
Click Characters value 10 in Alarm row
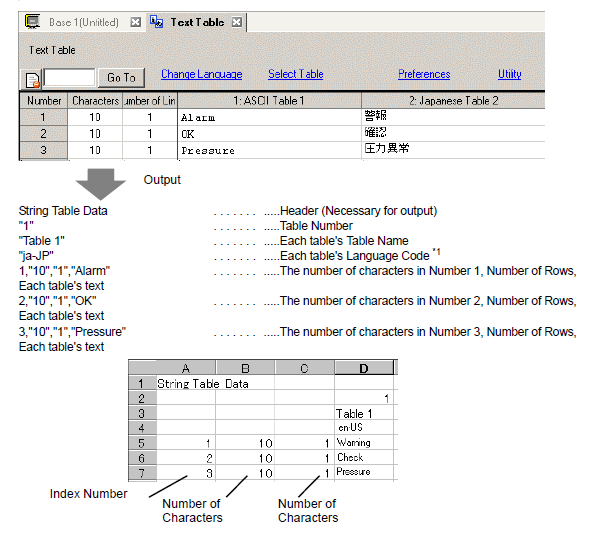[95, 117]
